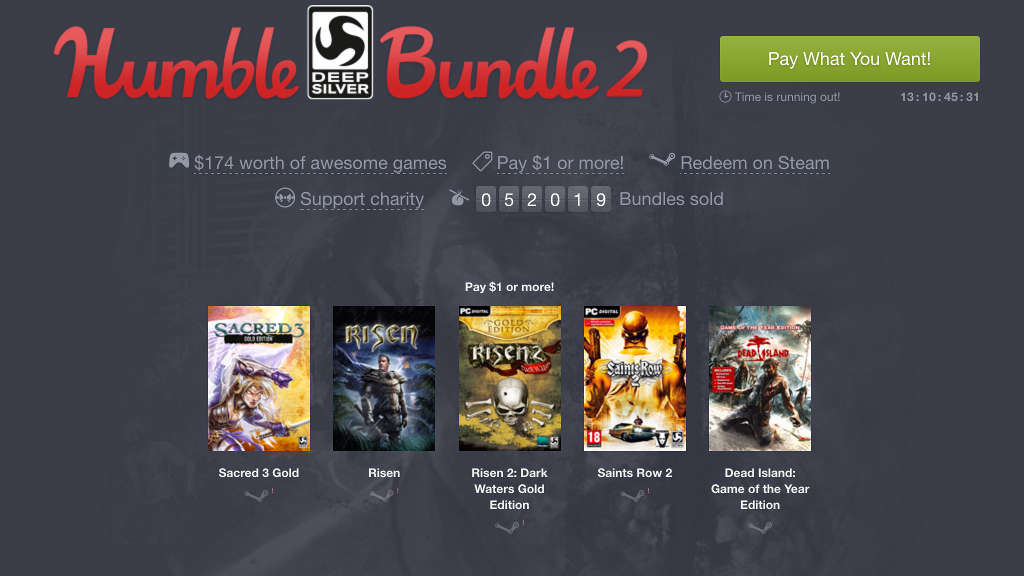Click the charity globe icon
This screenshot has height=576, width=1024.
click(x=285, y=197)
